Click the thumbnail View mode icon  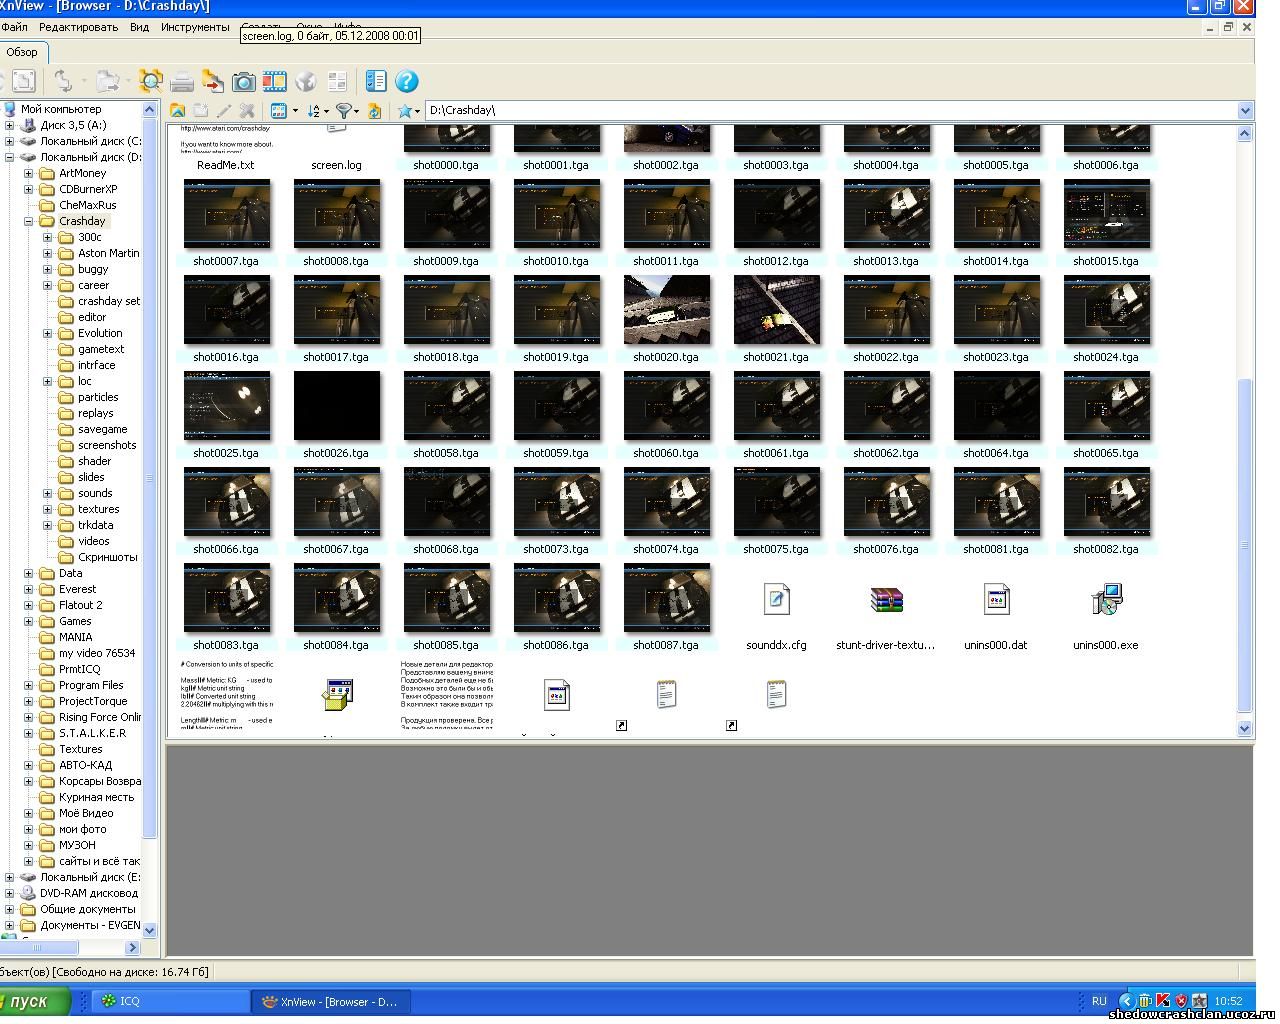(x=279, y=111)
